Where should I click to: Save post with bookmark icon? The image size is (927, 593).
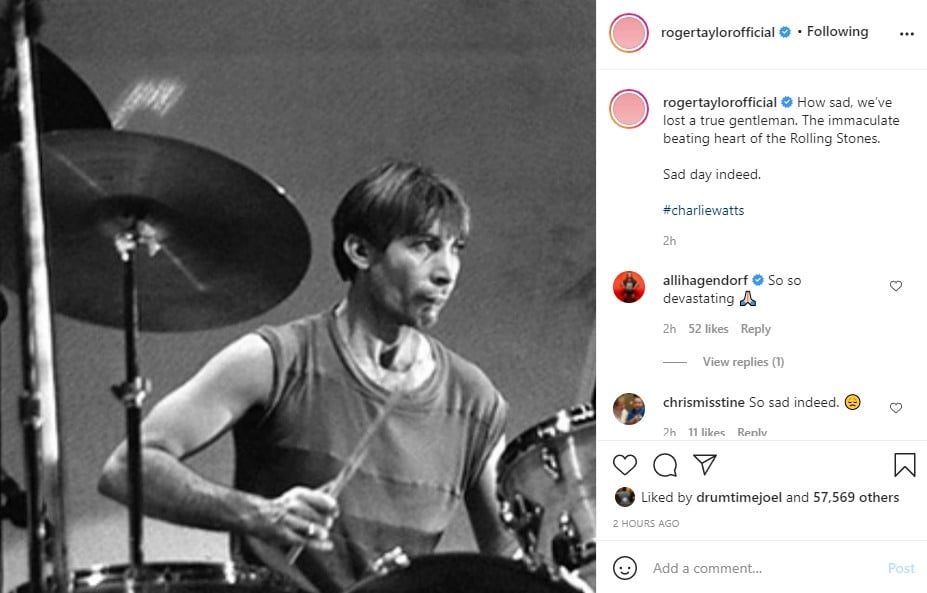point(904,465)
